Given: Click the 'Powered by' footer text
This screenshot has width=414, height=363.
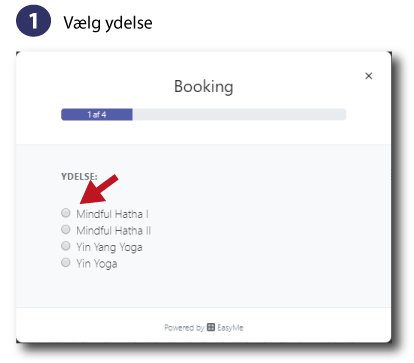Looking at the screenshot, I should [184, 328].
